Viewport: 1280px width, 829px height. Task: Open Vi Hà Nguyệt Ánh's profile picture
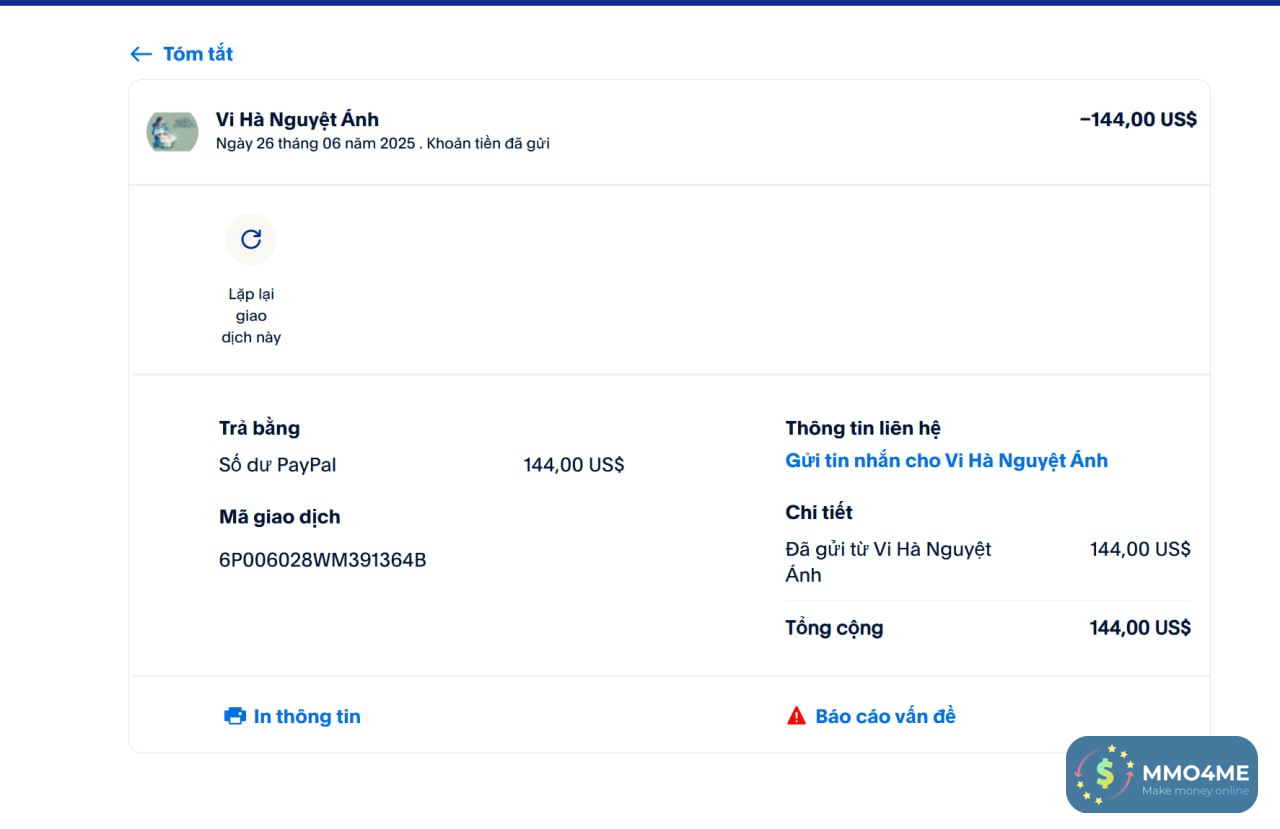pos(172,131)
